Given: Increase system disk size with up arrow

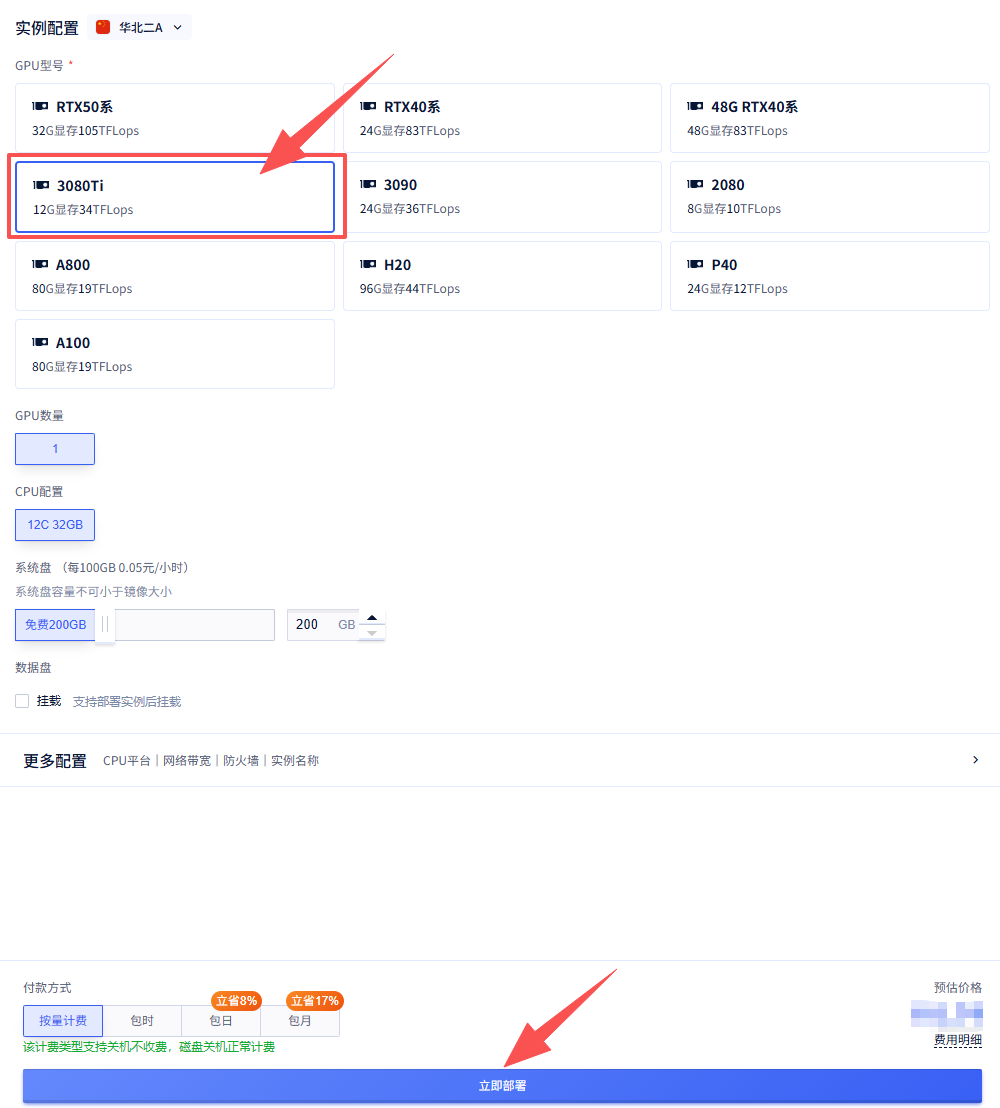Looking at the screenshot, I should (372, 617).
